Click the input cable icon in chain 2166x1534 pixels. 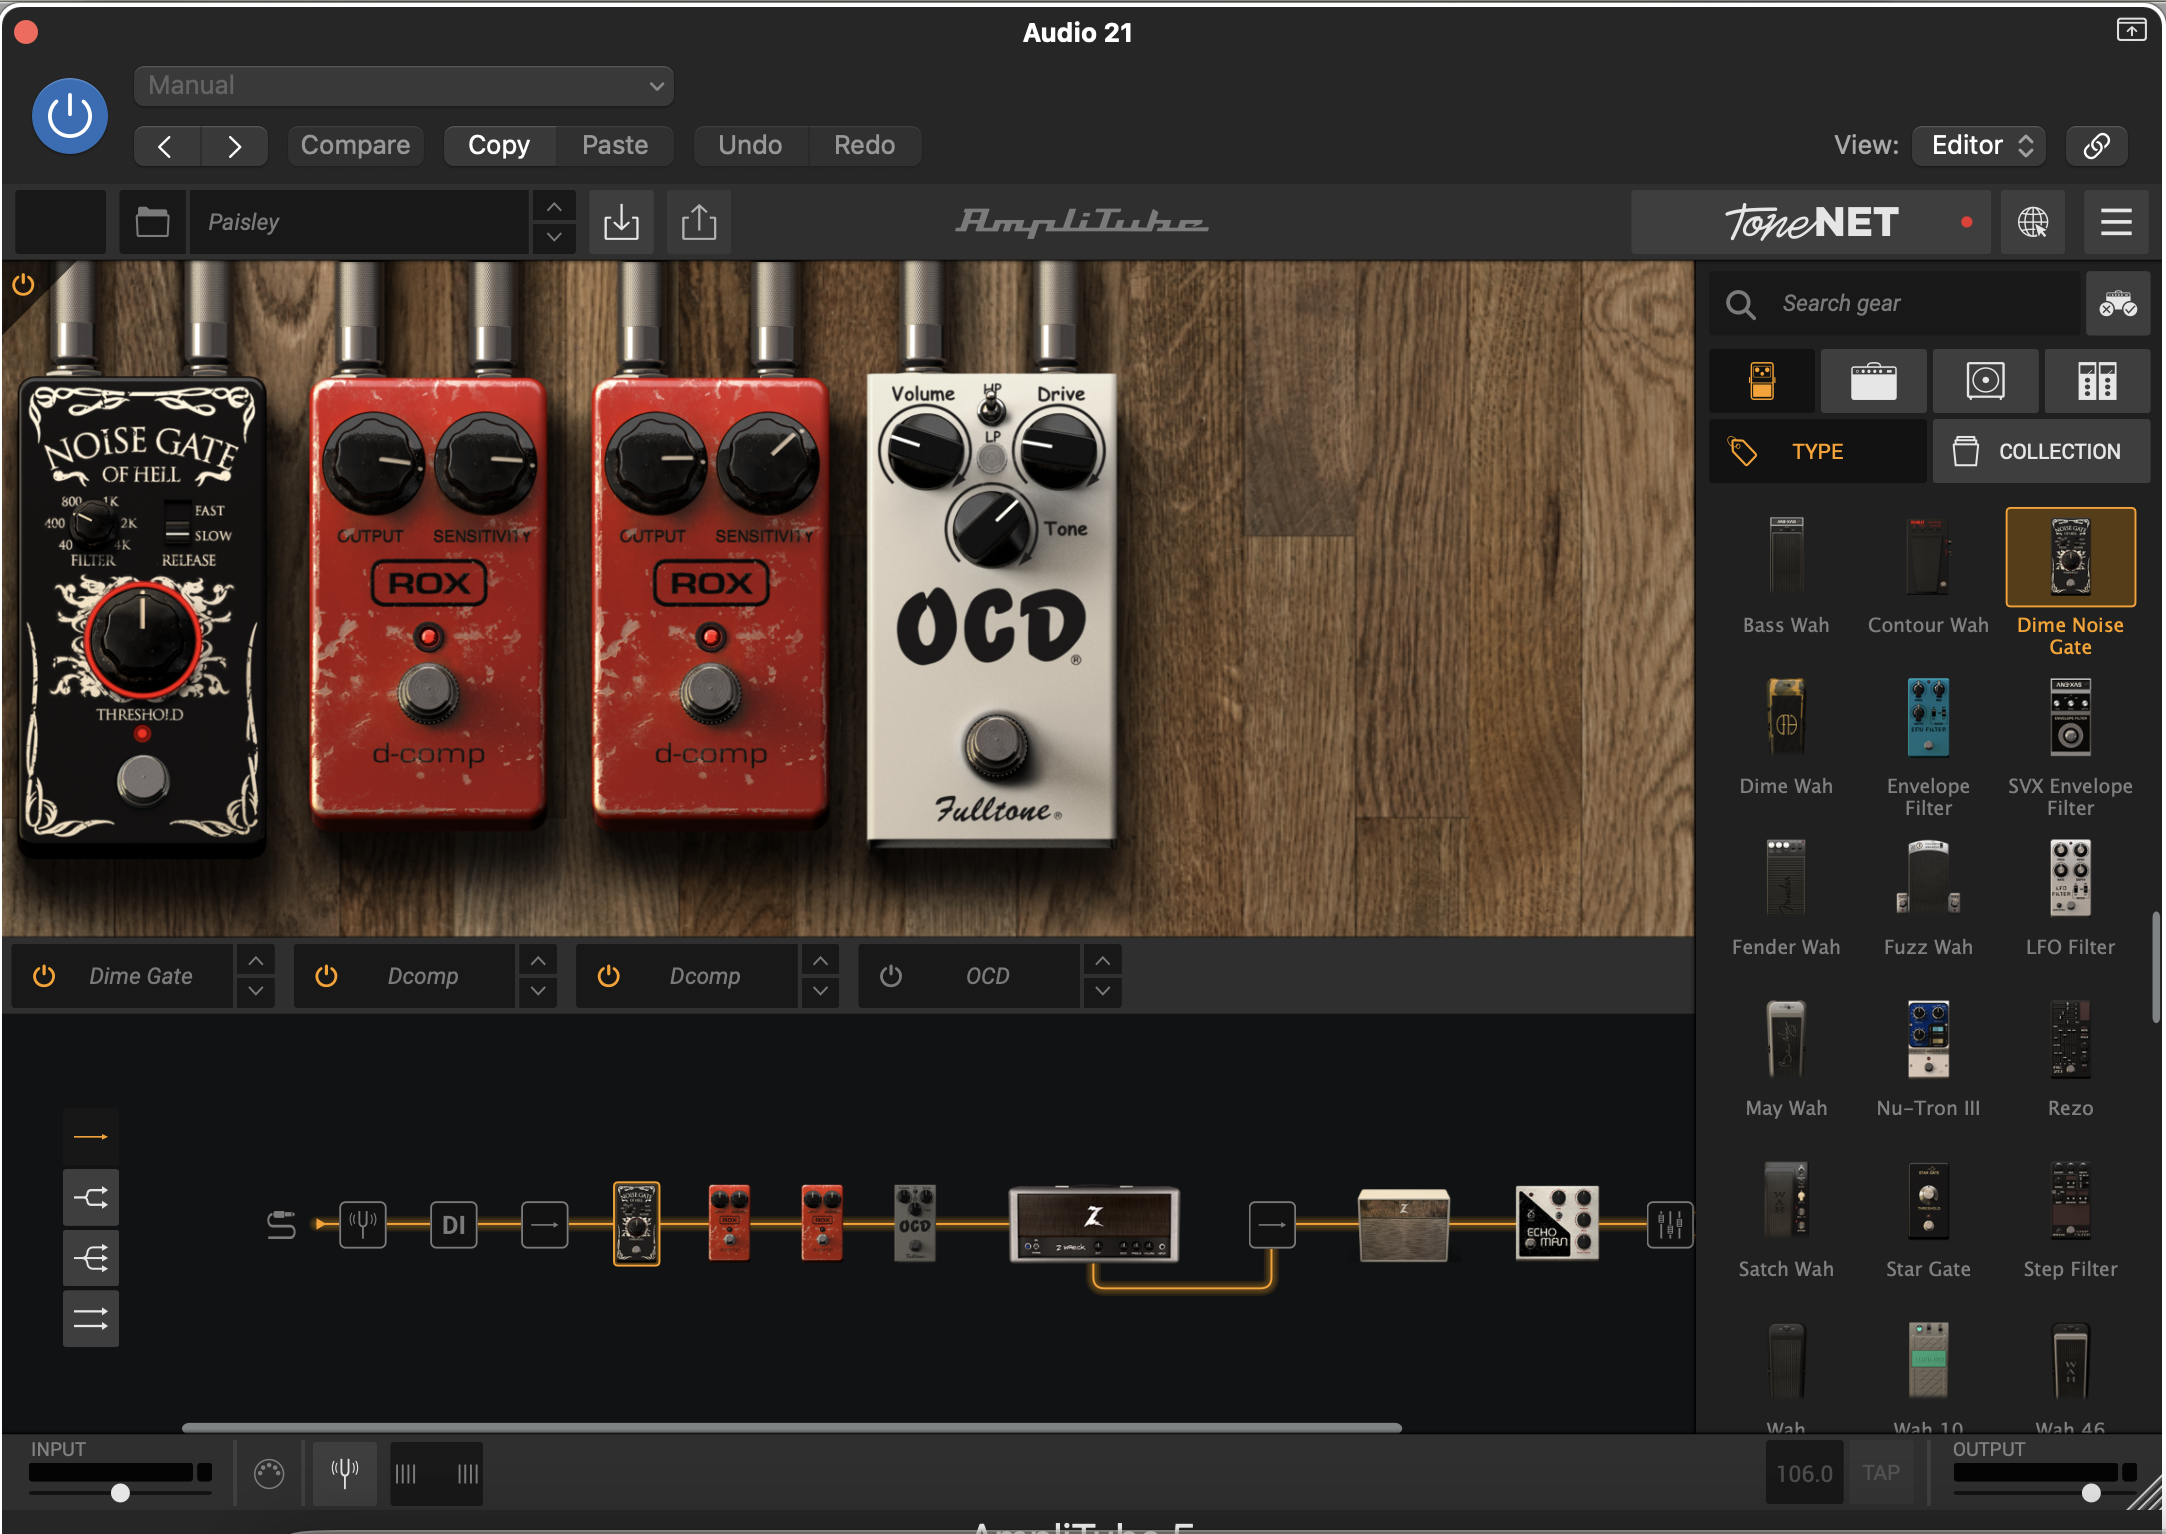point(281,1224)
